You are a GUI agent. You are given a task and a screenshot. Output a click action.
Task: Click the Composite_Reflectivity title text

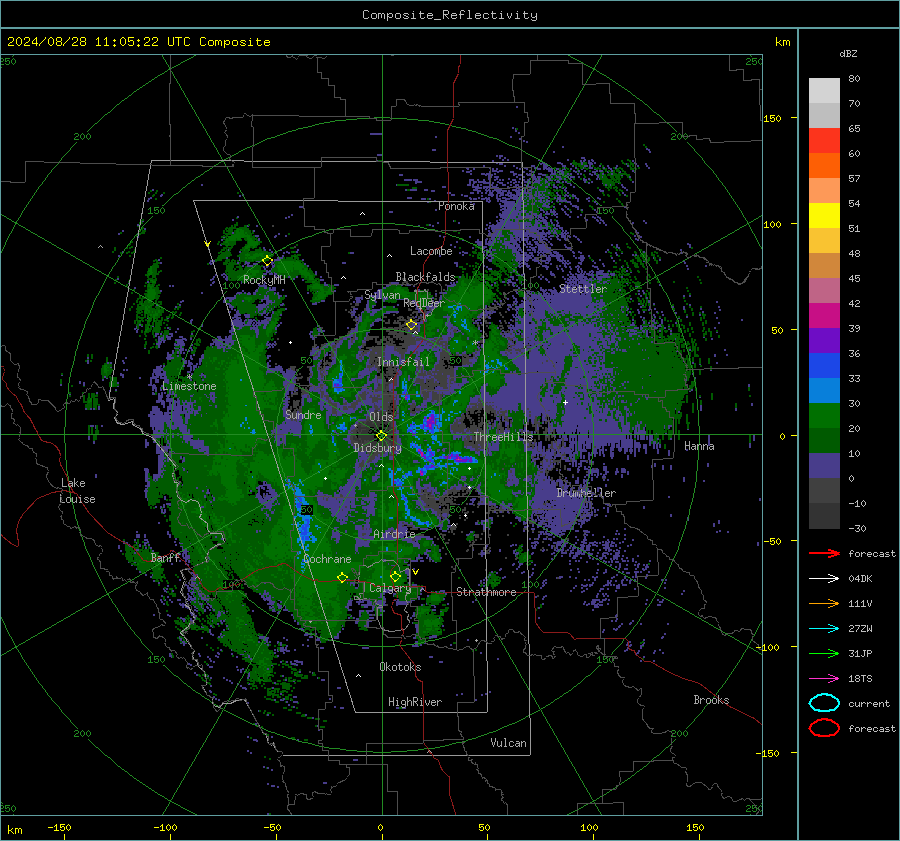tap(450, 15)
